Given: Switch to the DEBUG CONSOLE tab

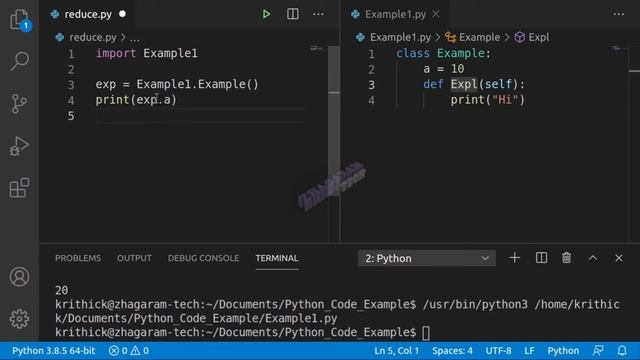Looking at the screenshot, I should (203, 258).
